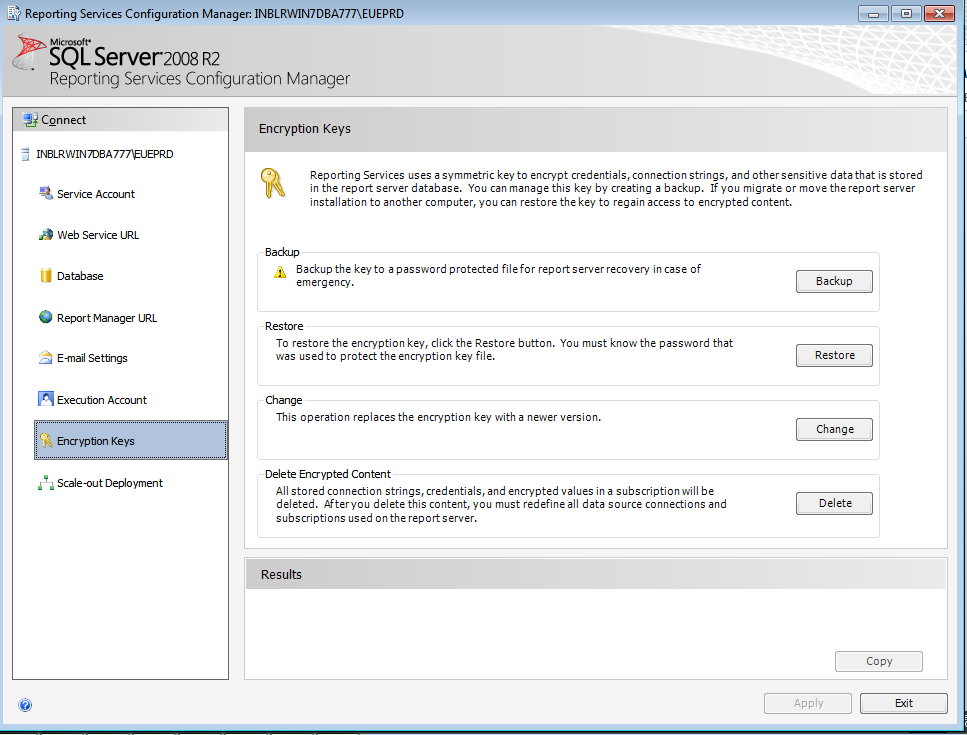
Task: Click the Encryption Keys page heading
Action: point(305,129)
